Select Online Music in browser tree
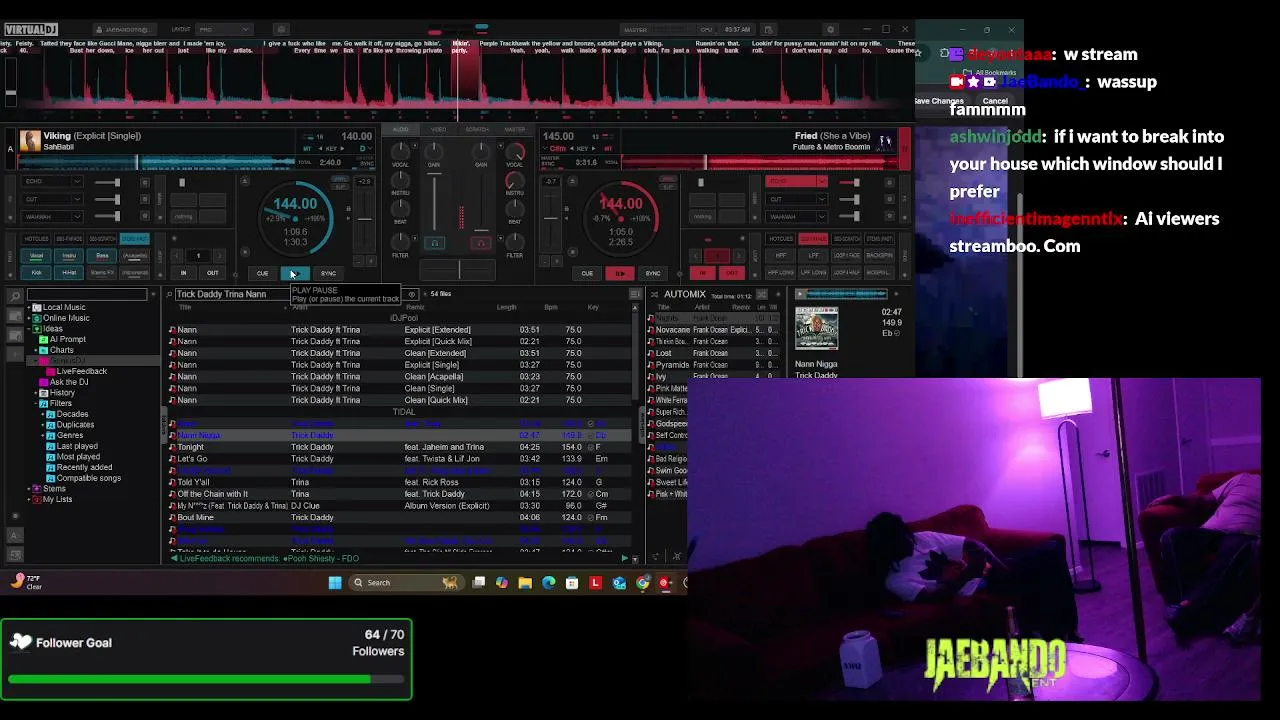This screenshot has width=1280, height=720. [x=66, y=318]
